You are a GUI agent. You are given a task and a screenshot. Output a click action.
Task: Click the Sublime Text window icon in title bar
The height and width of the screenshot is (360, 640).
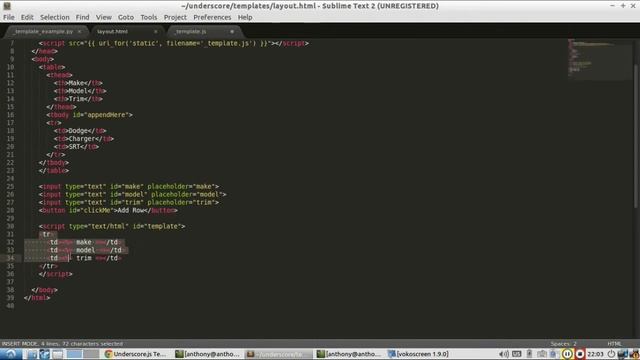(x=7, y=6)
